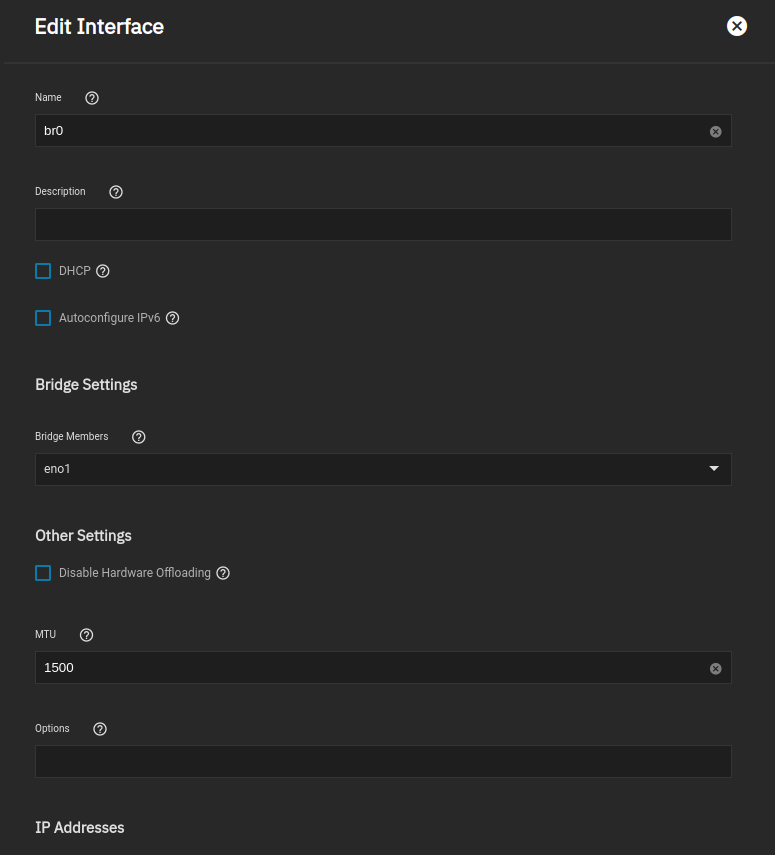Clear the br0 Name field
The image size is (775, 855).
716,131
